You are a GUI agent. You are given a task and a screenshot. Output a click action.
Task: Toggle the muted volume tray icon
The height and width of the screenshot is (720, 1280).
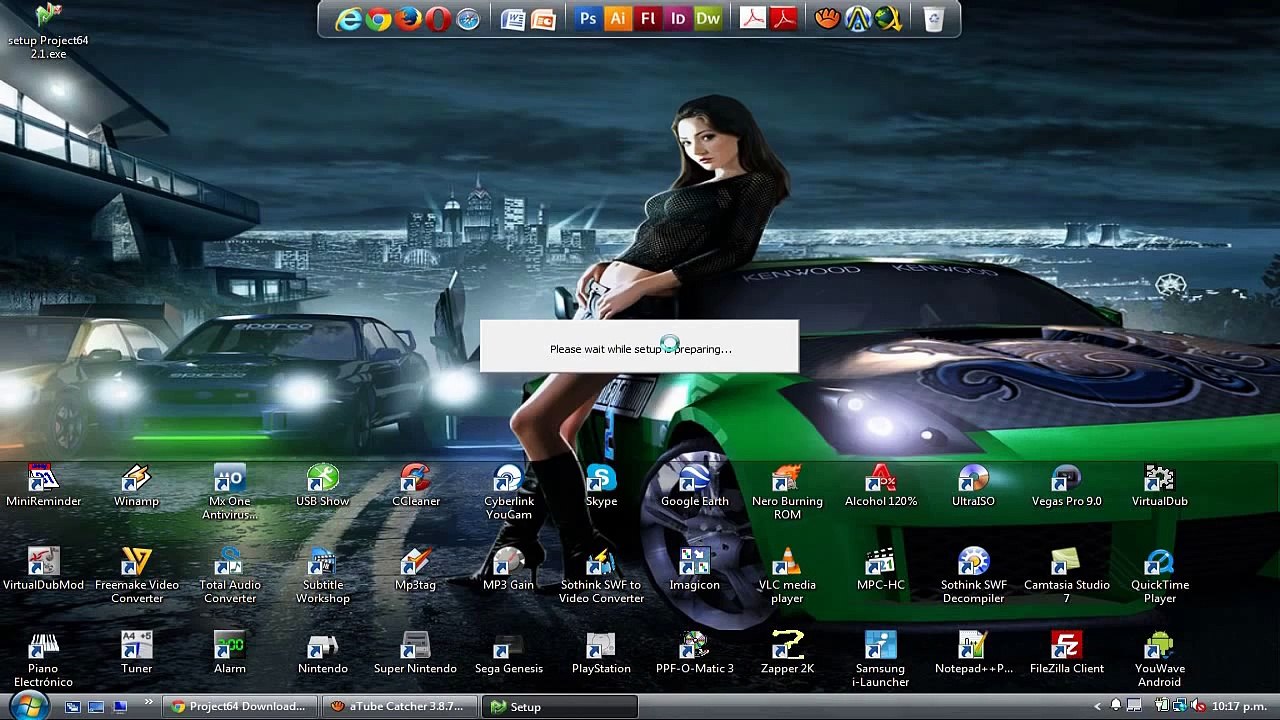coord(1197,706)
